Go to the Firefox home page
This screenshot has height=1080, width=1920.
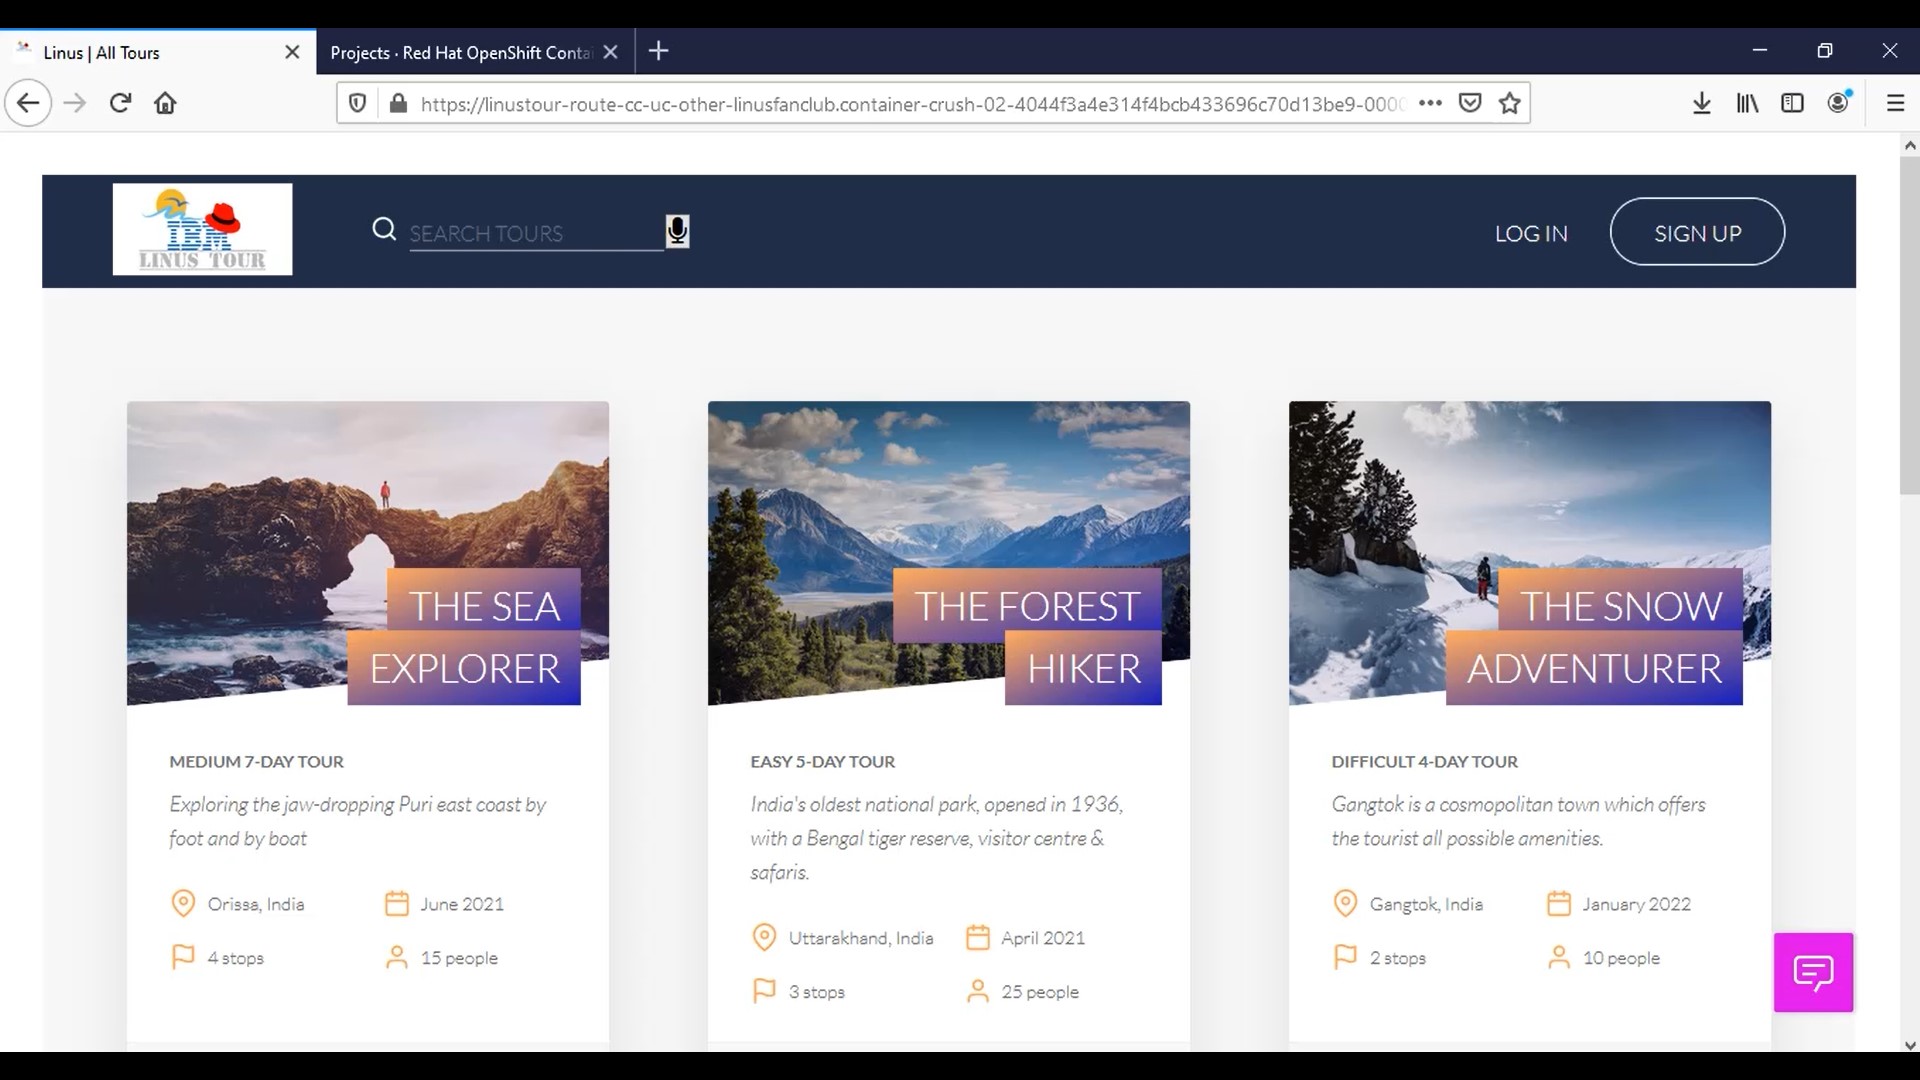click(165, 103)
